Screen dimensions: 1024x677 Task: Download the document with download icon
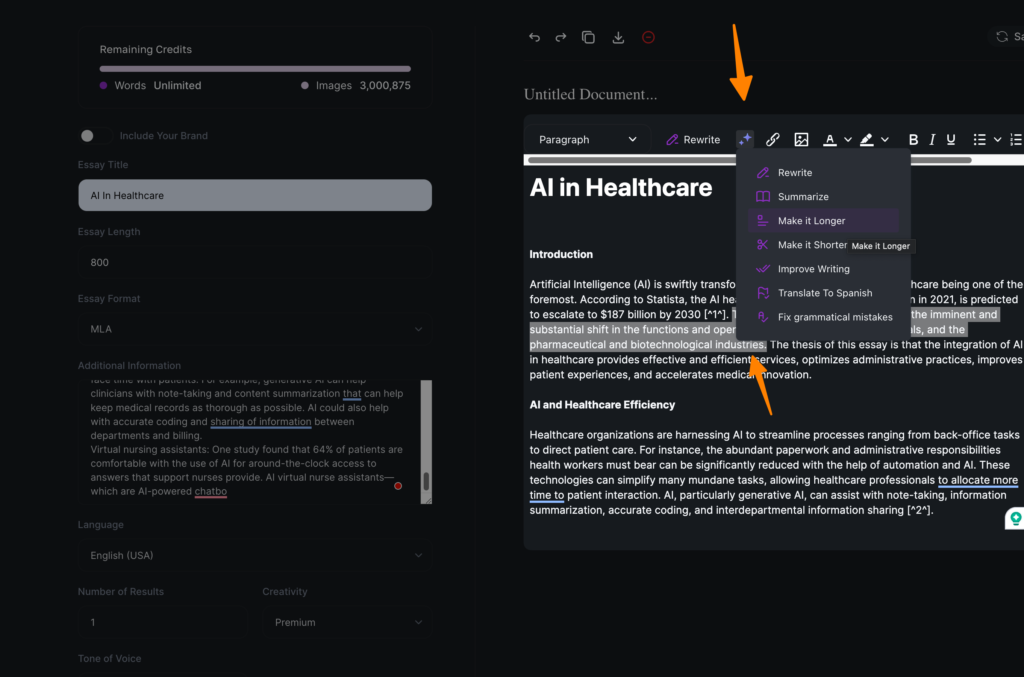coord(618,37)
